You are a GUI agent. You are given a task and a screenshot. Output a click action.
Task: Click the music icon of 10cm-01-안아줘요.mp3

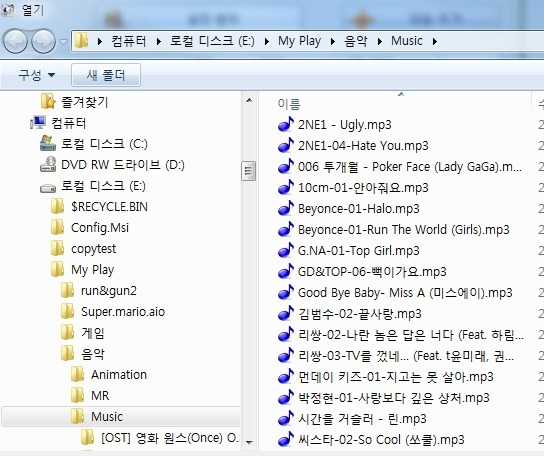pos(286,187)
